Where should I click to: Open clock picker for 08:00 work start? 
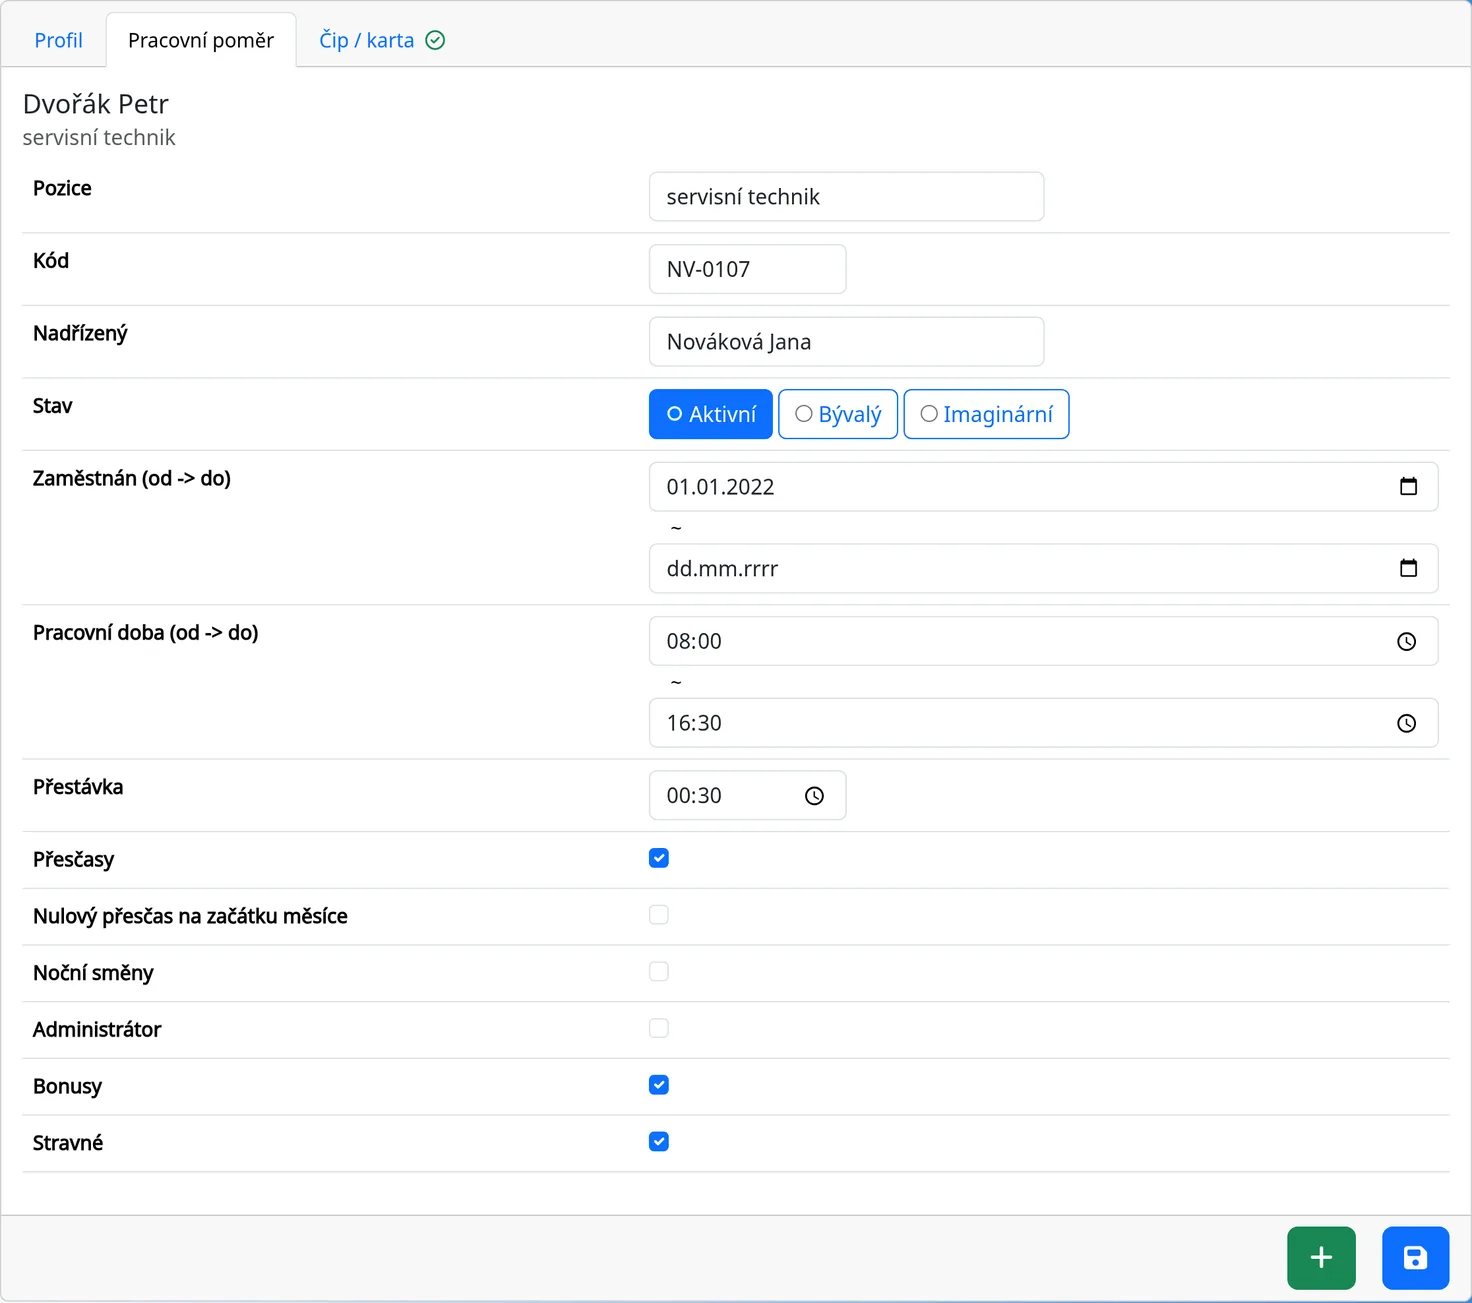[x=1406, y=642]
